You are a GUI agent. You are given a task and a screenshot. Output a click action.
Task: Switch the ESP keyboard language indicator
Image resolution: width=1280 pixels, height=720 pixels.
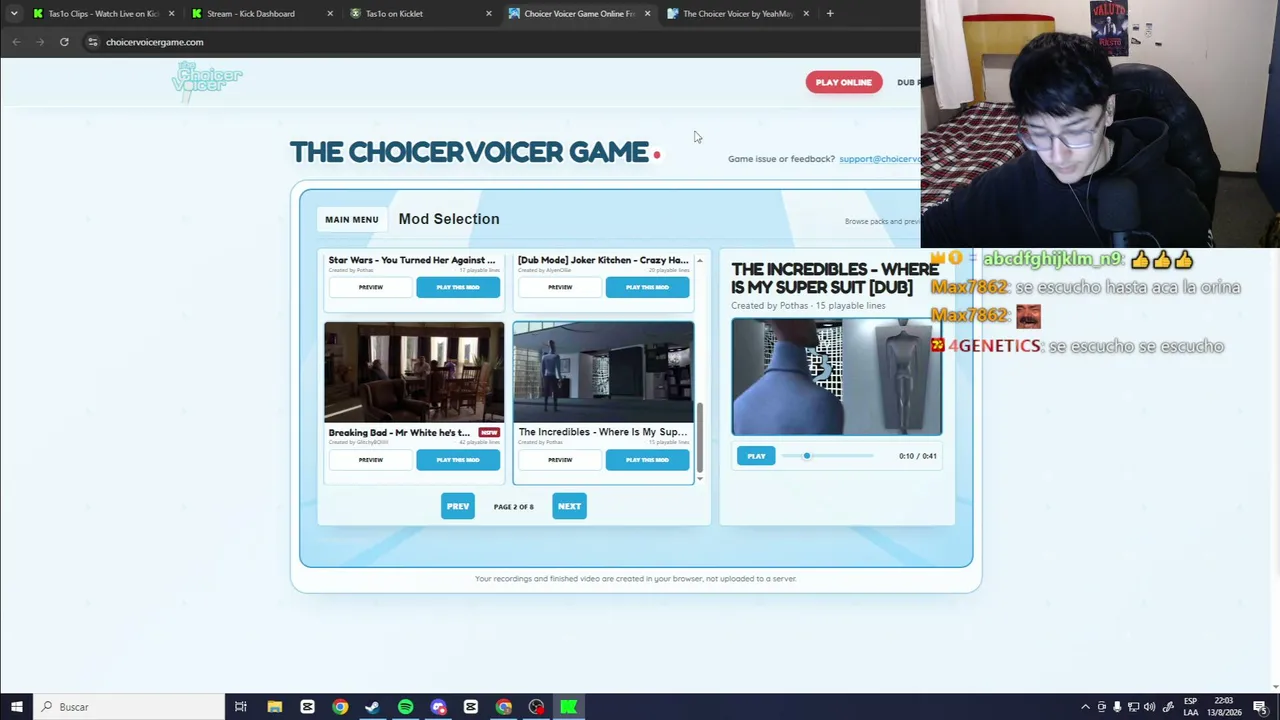[x=1191, y=707]
